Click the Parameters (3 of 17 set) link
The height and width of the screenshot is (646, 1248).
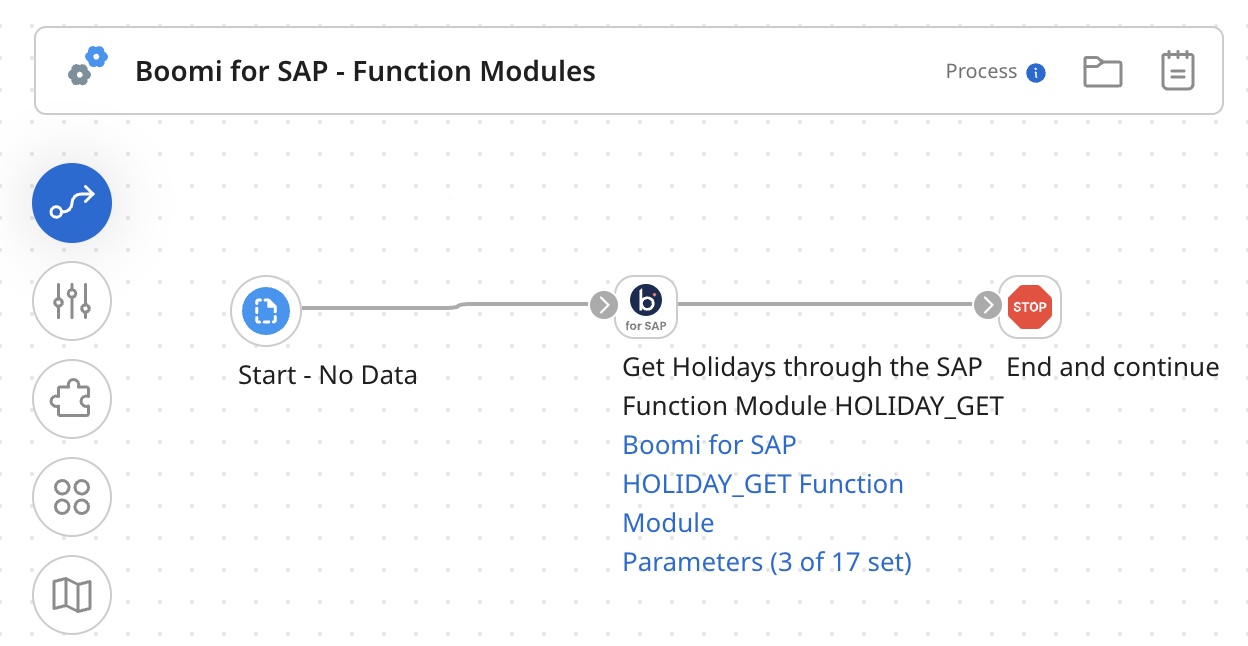767,561
